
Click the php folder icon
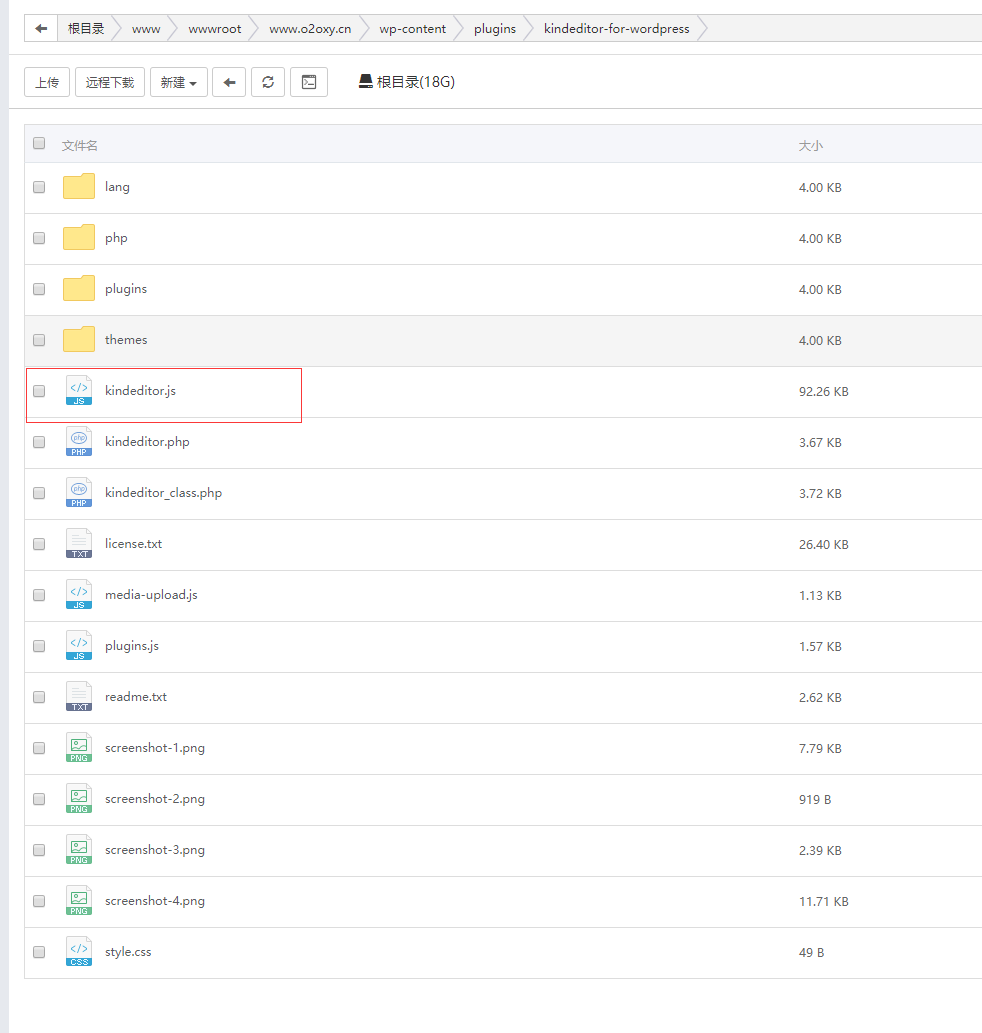pos(79,238)
